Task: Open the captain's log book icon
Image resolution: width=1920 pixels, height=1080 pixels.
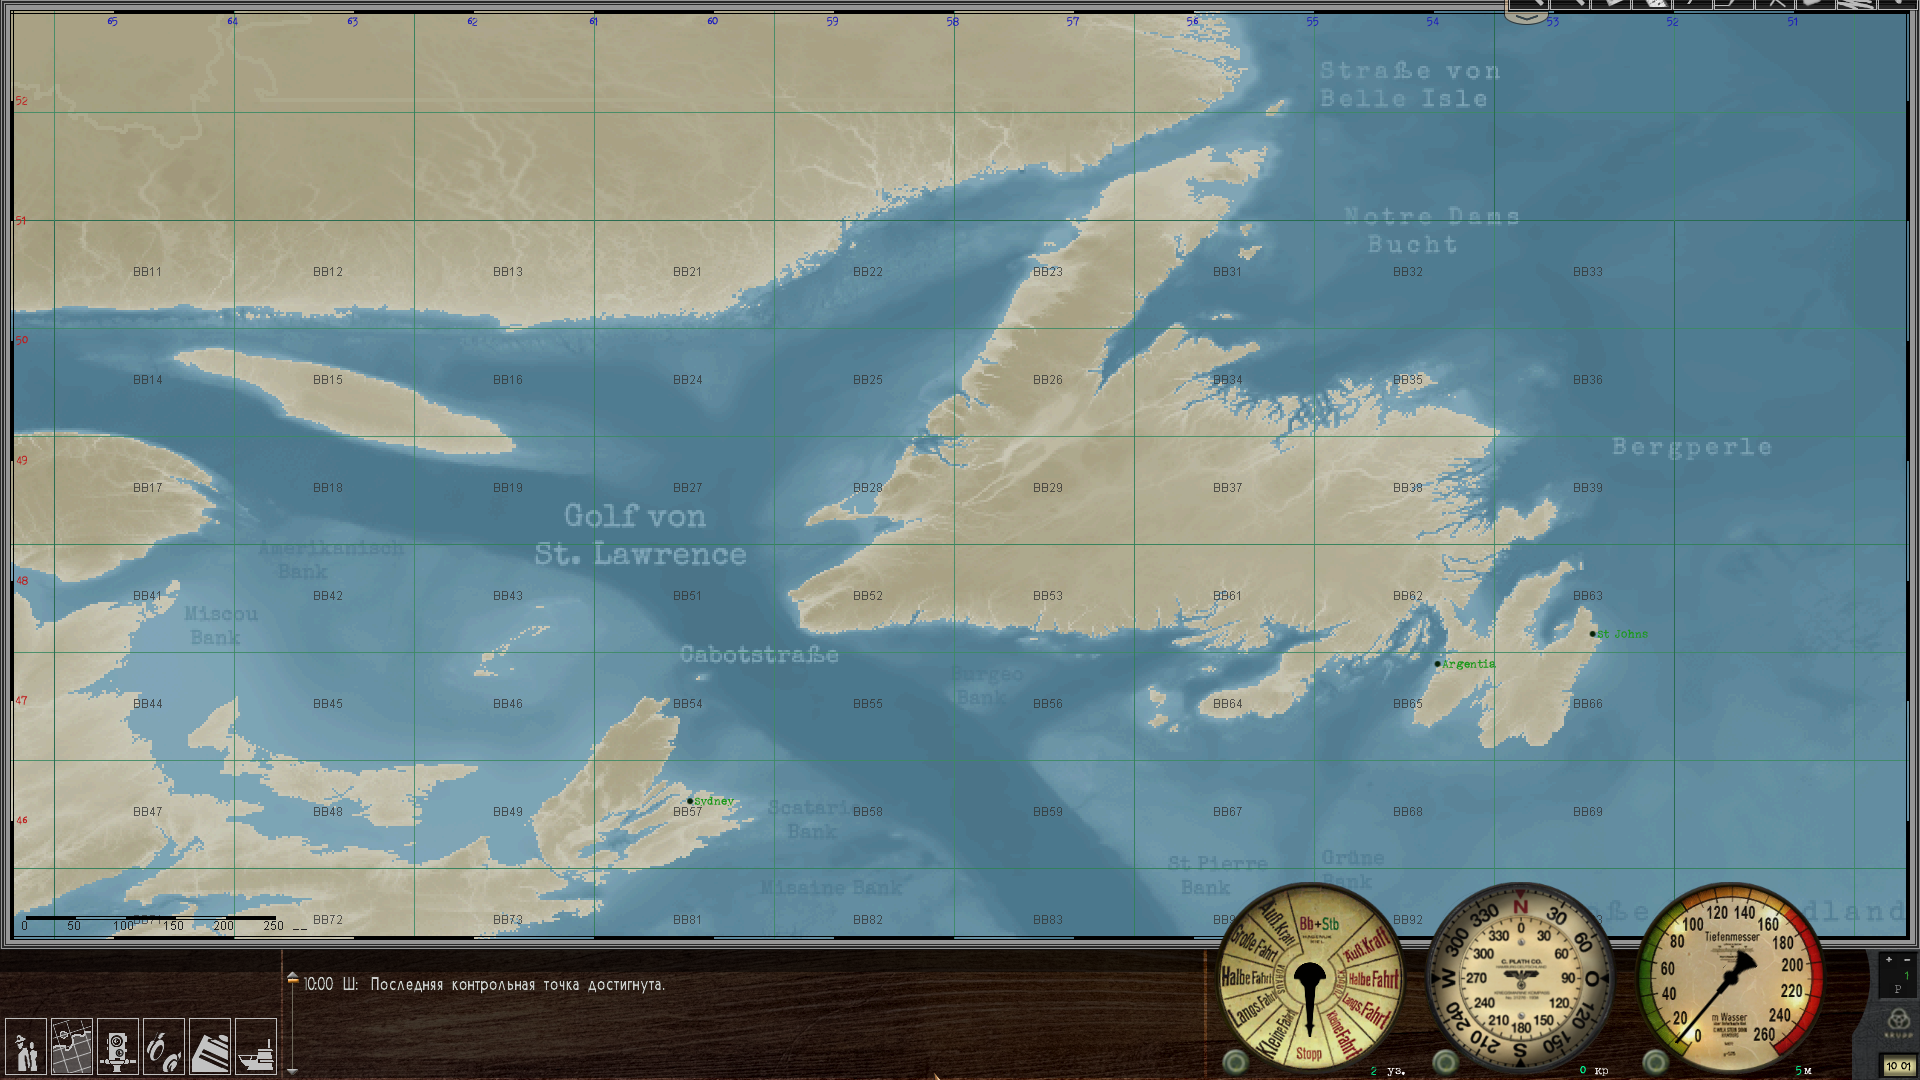Action: [x=210, y=1047]
